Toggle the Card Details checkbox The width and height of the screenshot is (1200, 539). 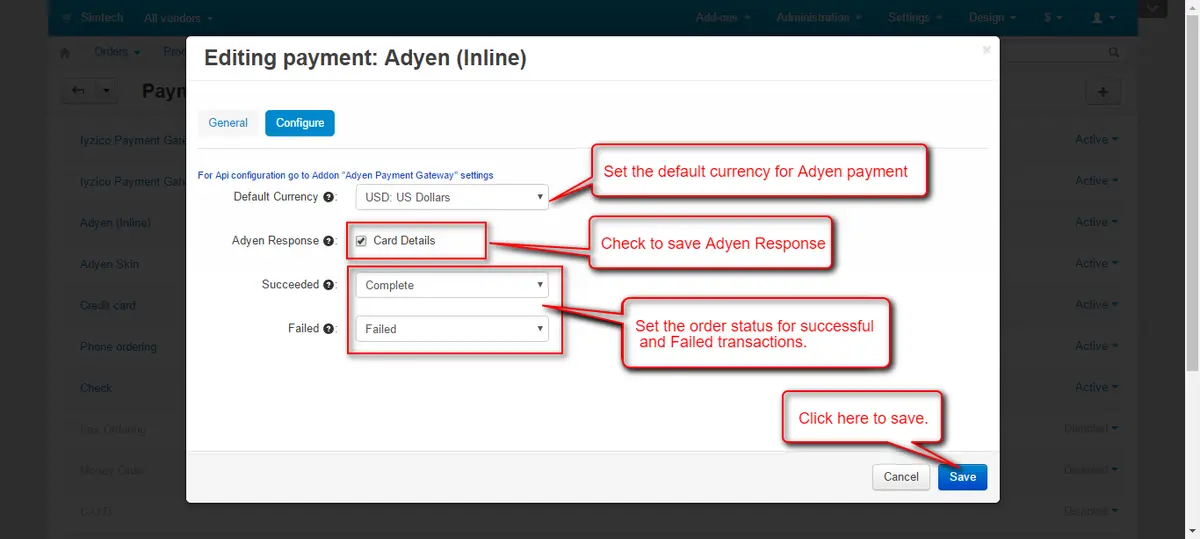click(x=361, y=241)
